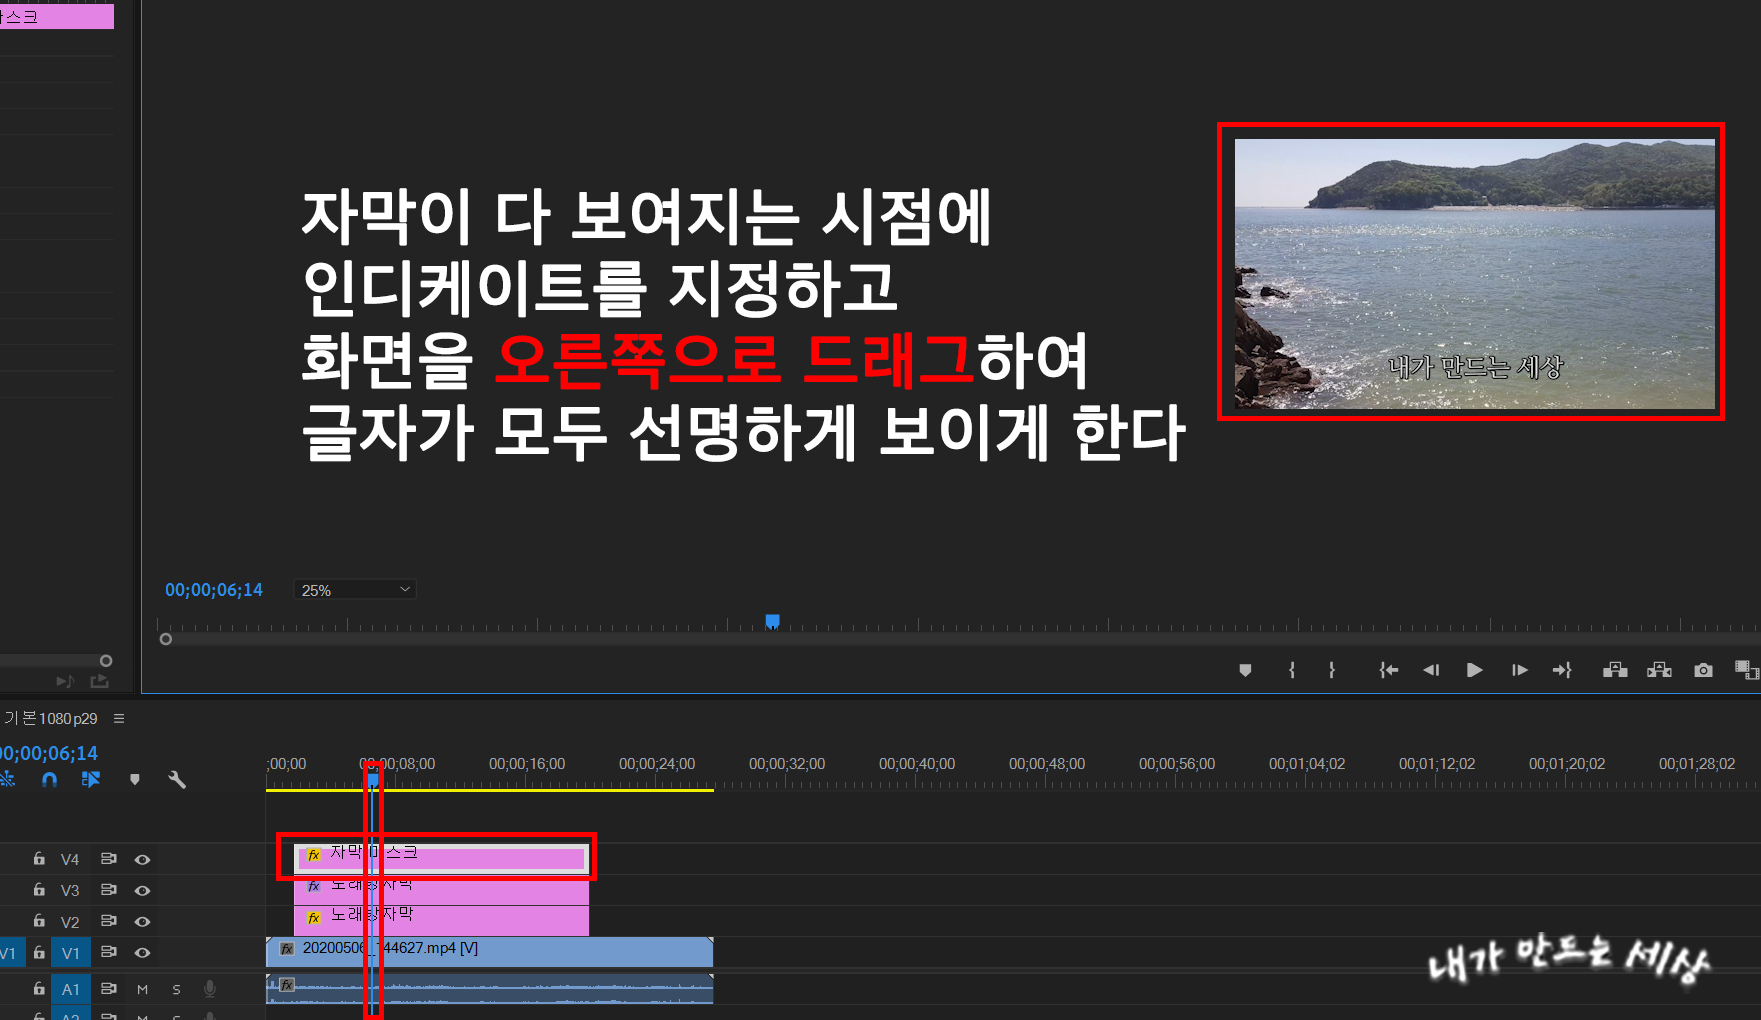Open the 기본 1080p29 sequence panel menu

[x=119, y=718]
